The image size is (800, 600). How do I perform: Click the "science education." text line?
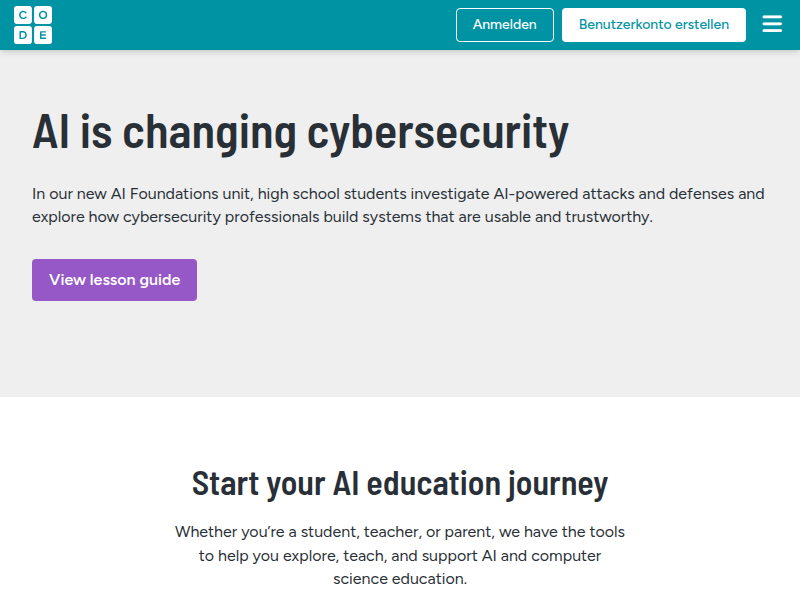(x=400, y=579)
